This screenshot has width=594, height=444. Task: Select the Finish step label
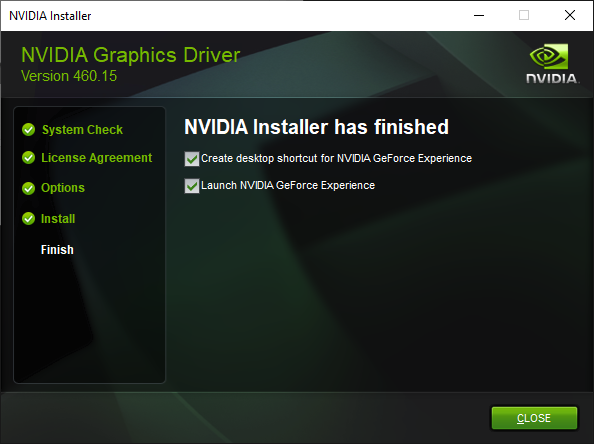coord(57,250)
